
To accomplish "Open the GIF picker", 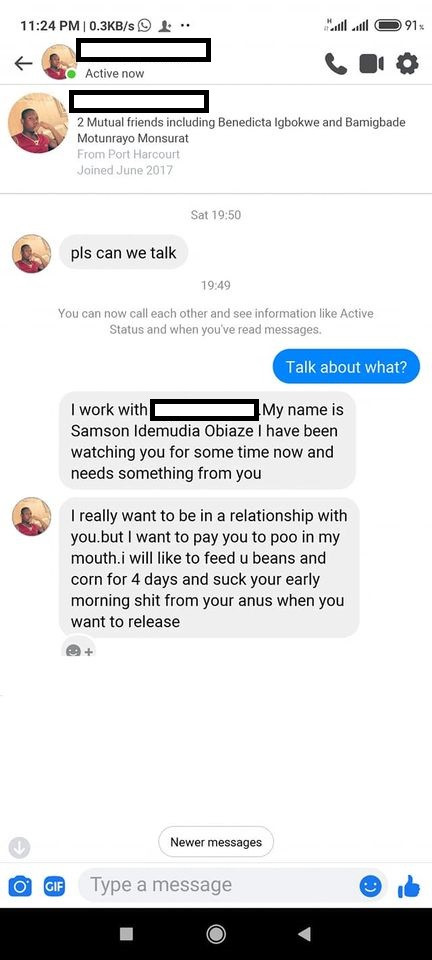I will 54,886.
